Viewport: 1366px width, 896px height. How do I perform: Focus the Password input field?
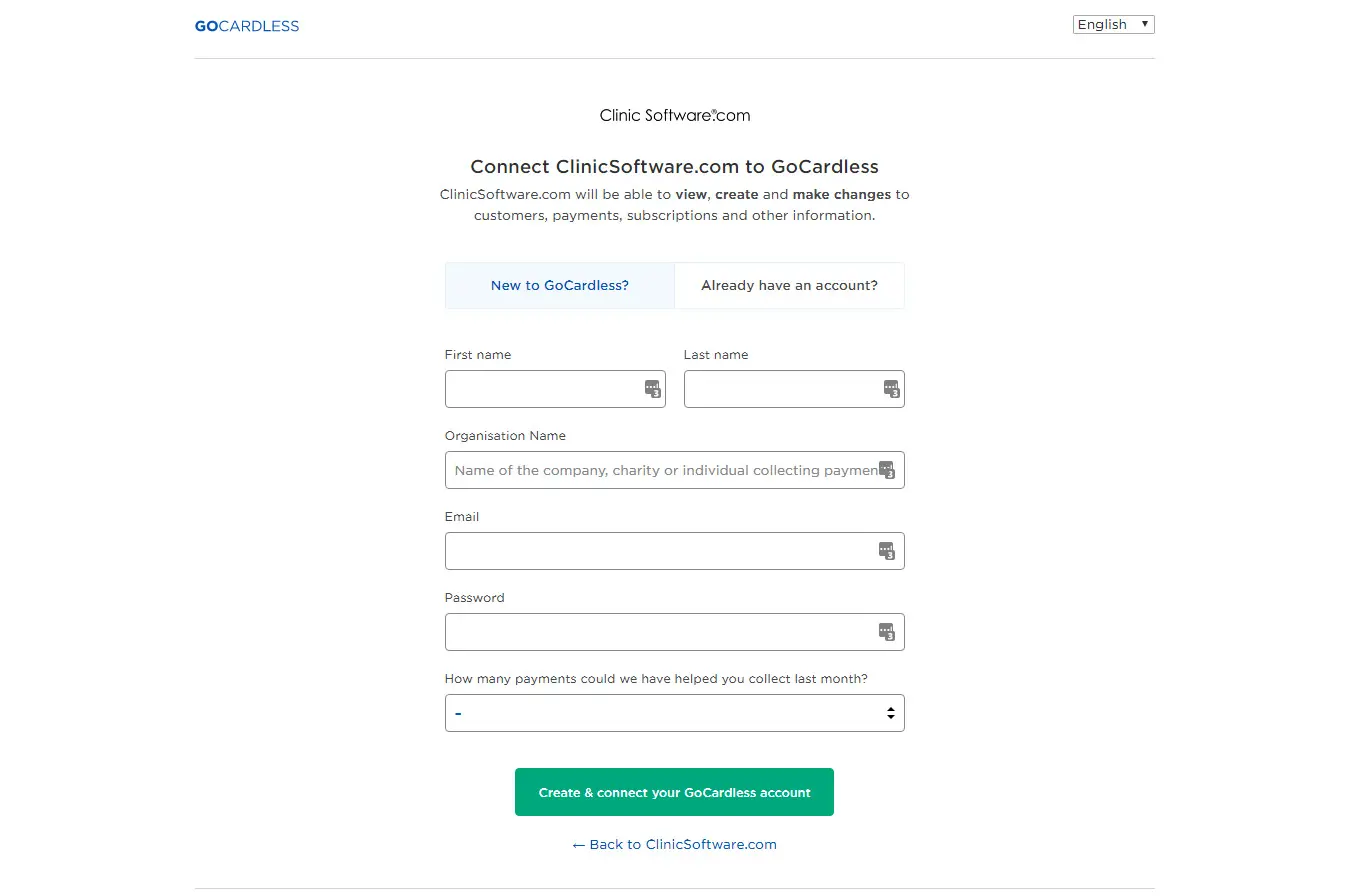click(x=660, y=632)
